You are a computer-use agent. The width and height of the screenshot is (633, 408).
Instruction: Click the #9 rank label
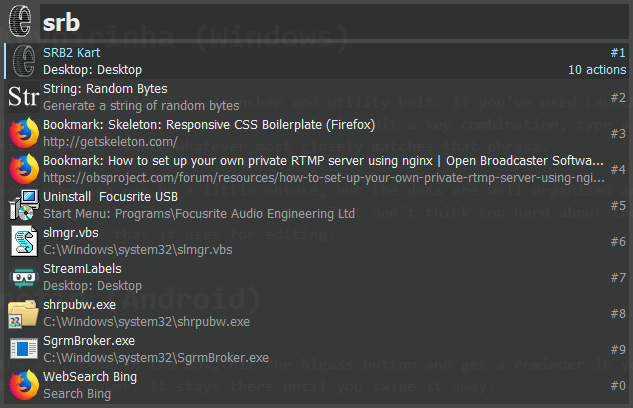618,349
